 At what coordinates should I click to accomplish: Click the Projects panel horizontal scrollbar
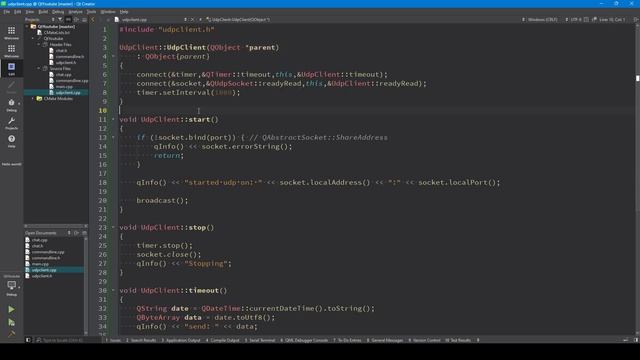tap(56, 226)
